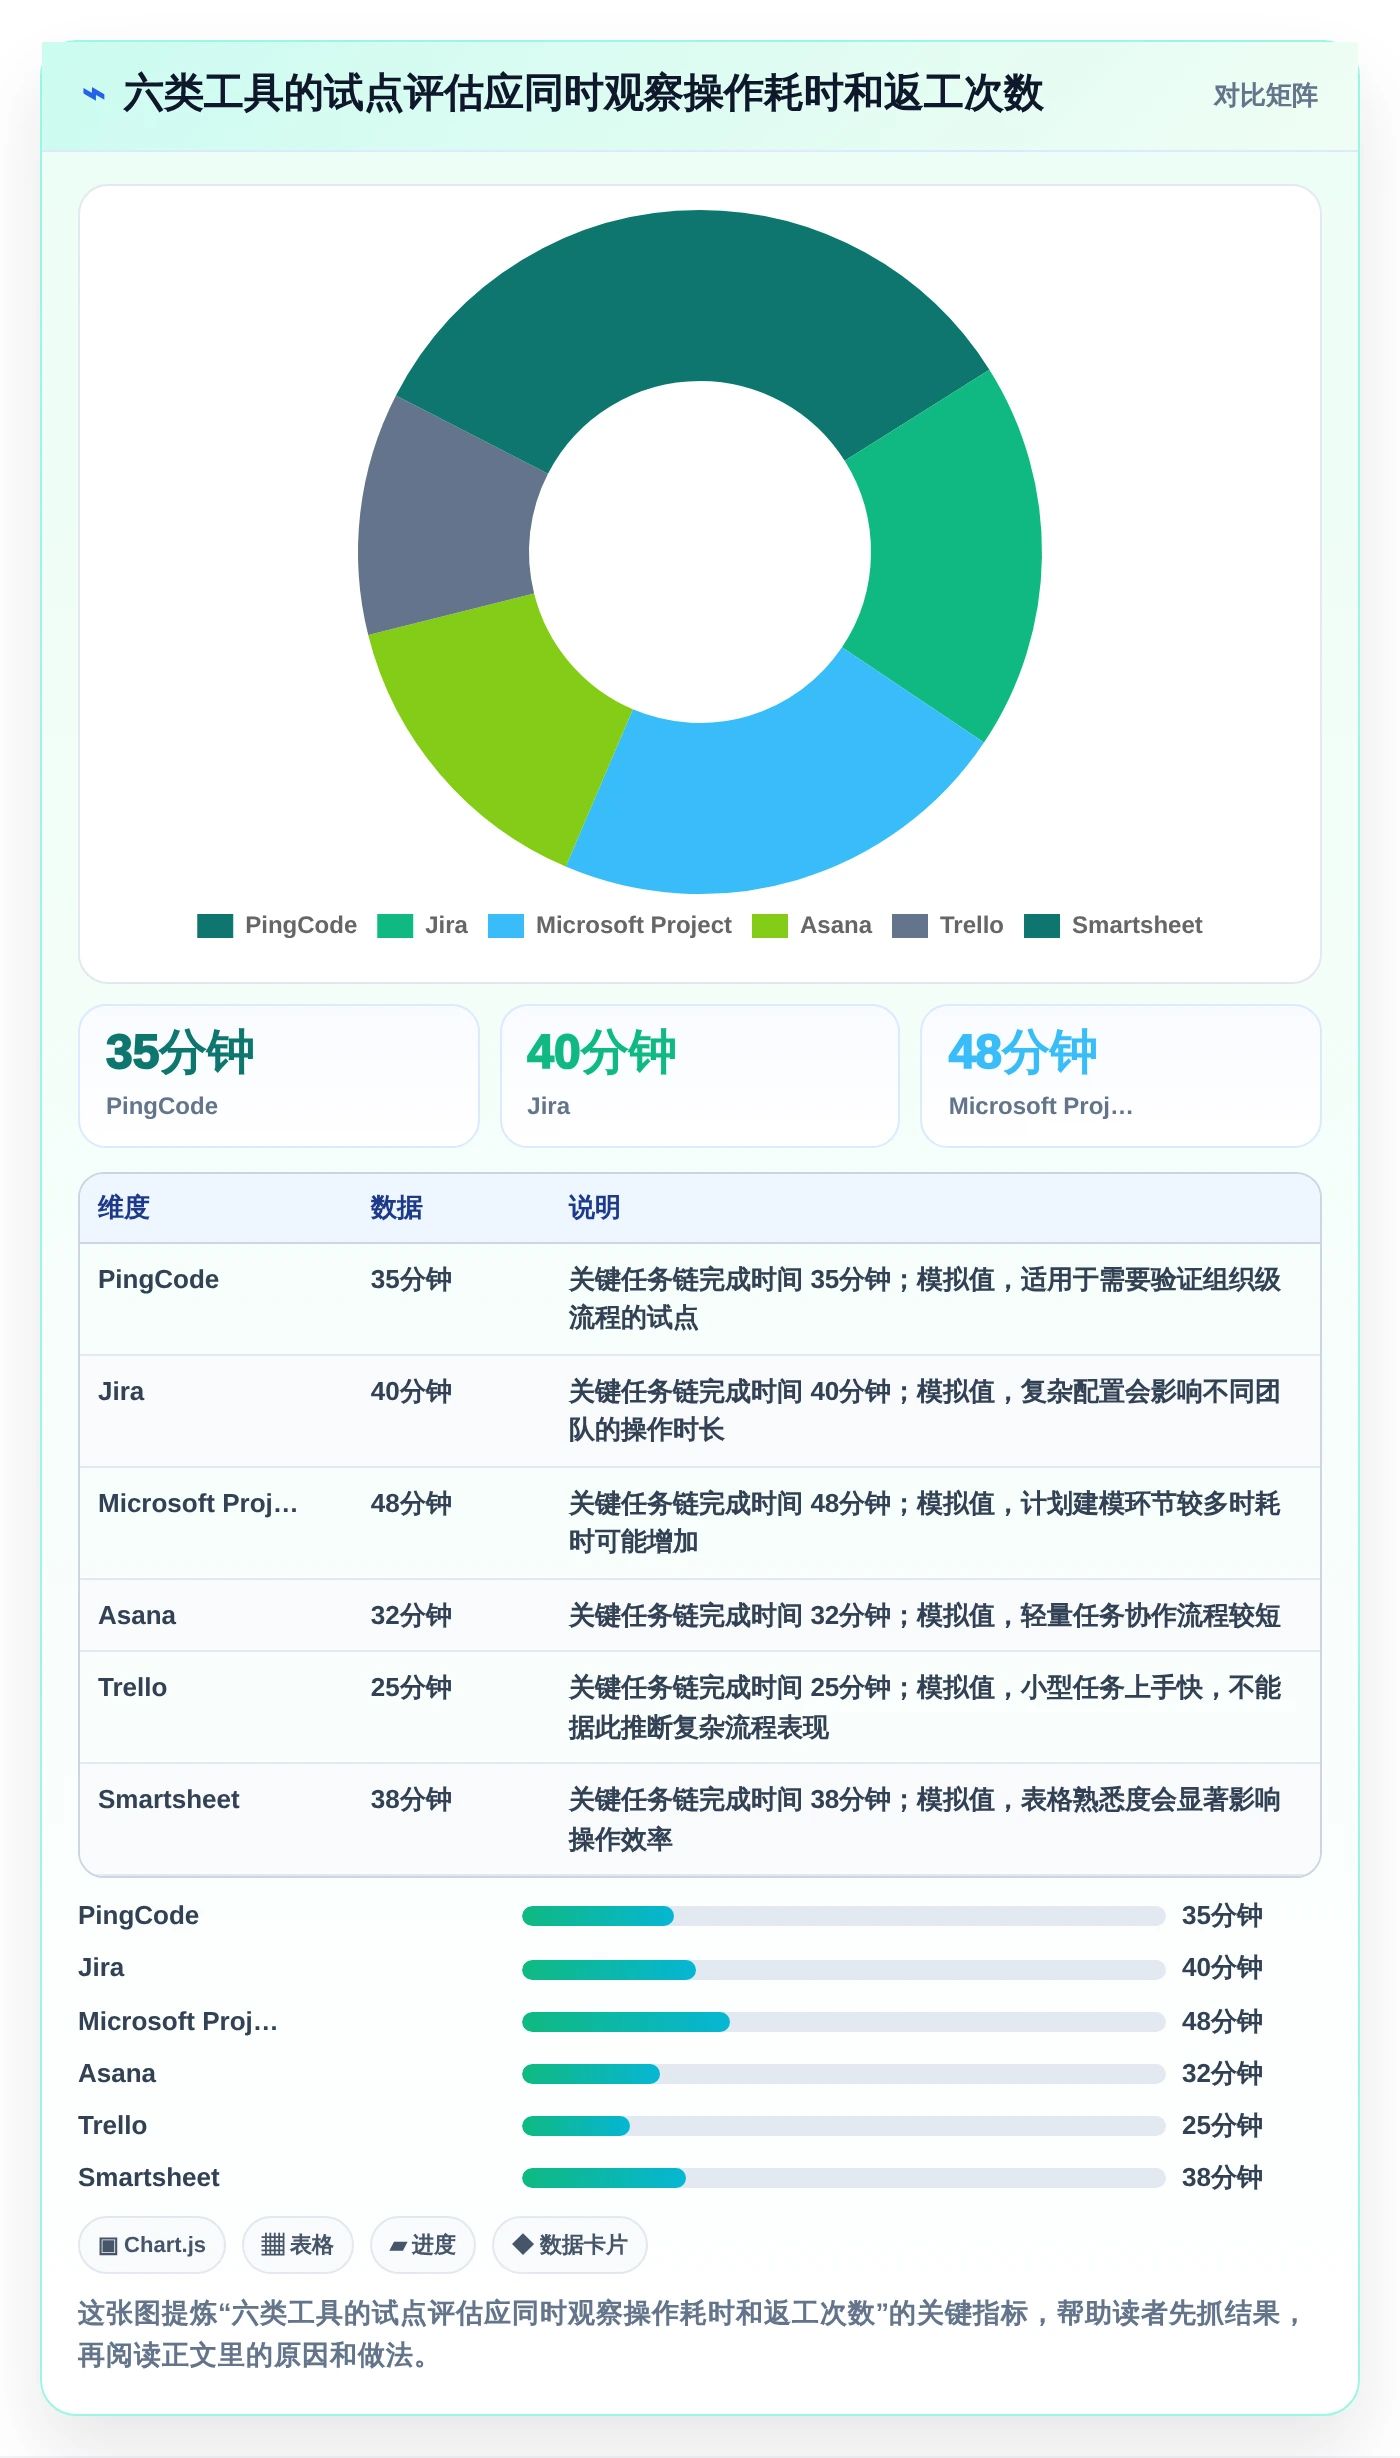This screenshot has width=1400, height=2458.
Task: Click the Chart.js tag chip
Action: tap(152, 2245)
